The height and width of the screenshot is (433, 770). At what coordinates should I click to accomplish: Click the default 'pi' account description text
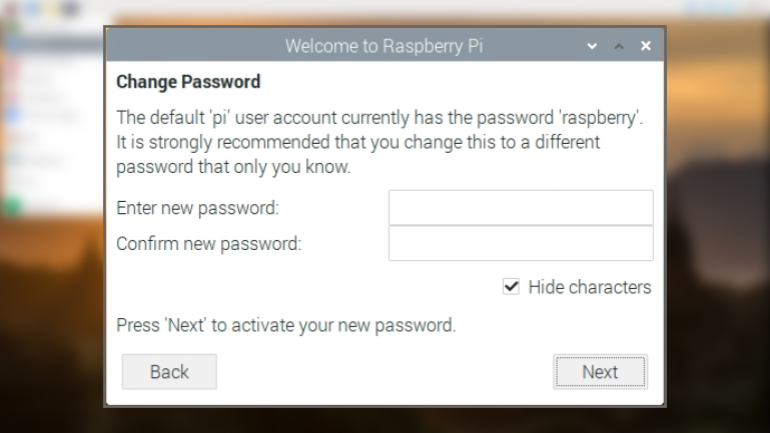pyautogui.click(x=380, y=142)
